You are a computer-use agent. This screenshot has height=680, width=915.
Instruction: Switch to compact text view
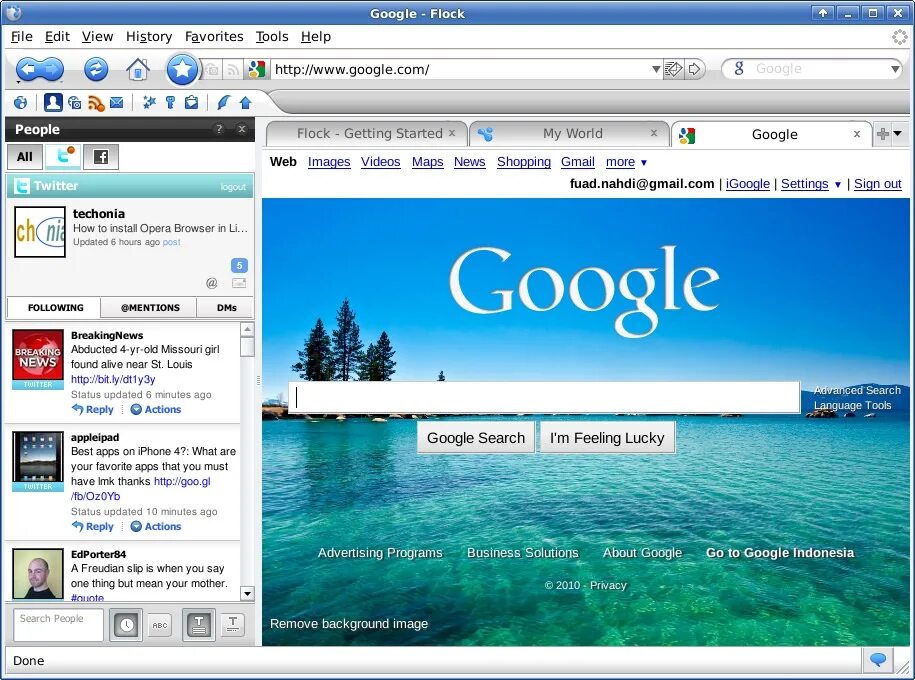[233, 625]
